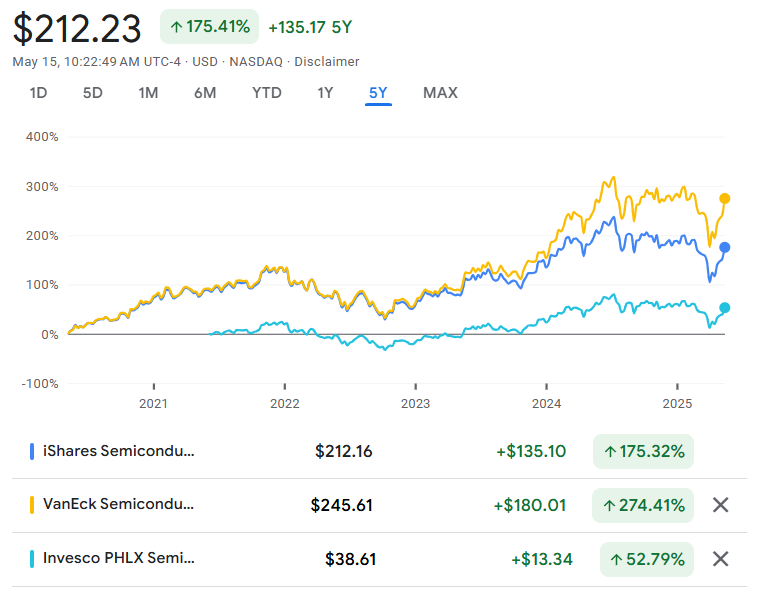The image size is (766, 590).
Task: Click the +$13.34 change value
Action: tap(542, 559)
